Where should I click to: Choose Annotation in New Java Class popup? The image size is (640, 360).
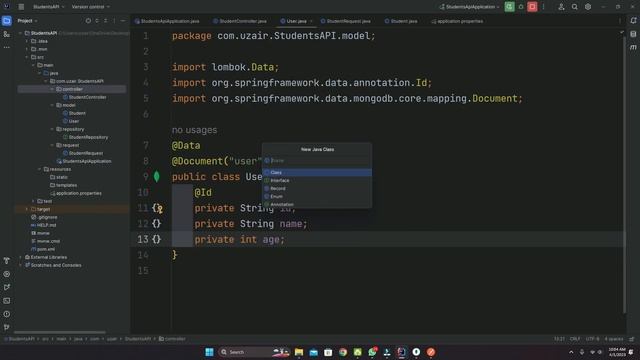(x=317, y=204)
